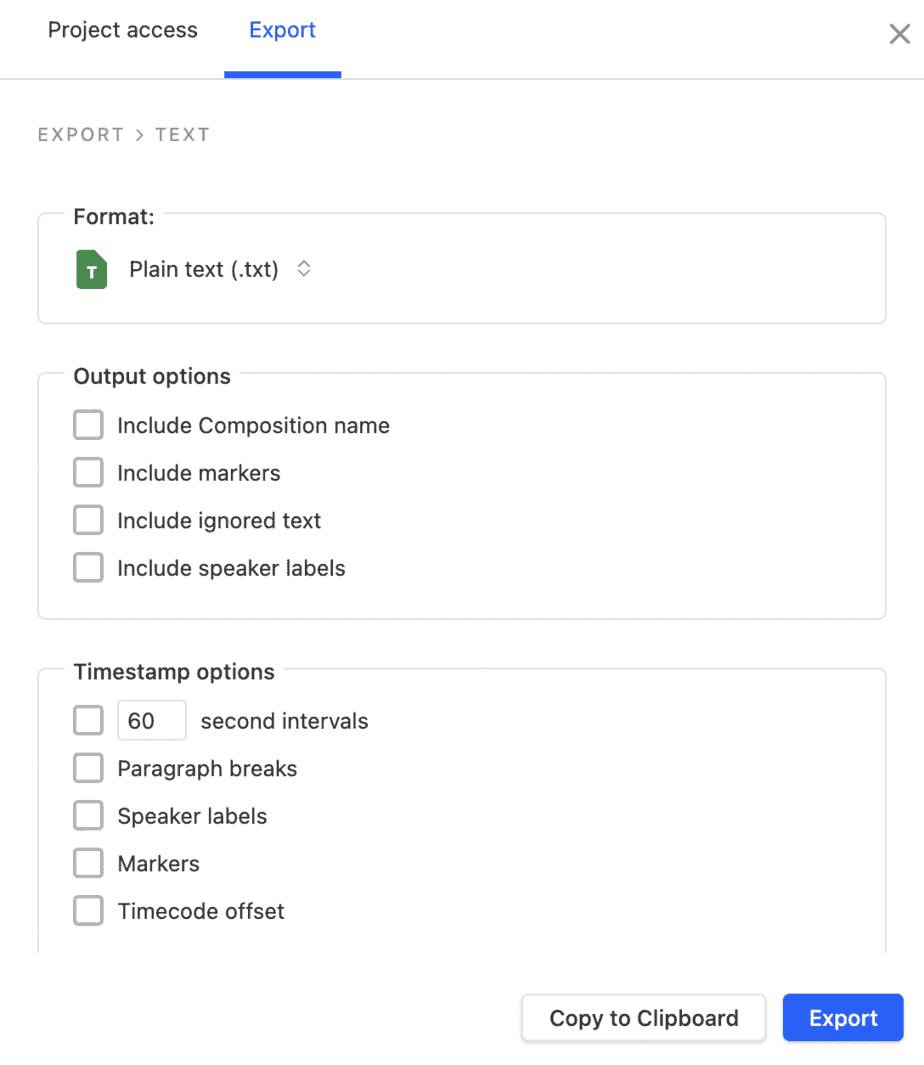Open the Plain text format dropdown
This screenshot has height=1065, width=924.
(204, 270)
